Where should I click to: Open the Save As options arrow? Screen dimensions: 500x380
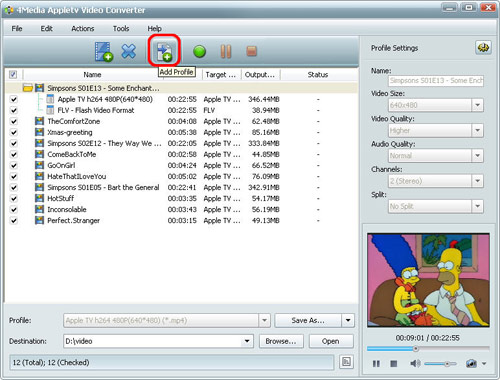pyautogui.click(x=348, y=320)
